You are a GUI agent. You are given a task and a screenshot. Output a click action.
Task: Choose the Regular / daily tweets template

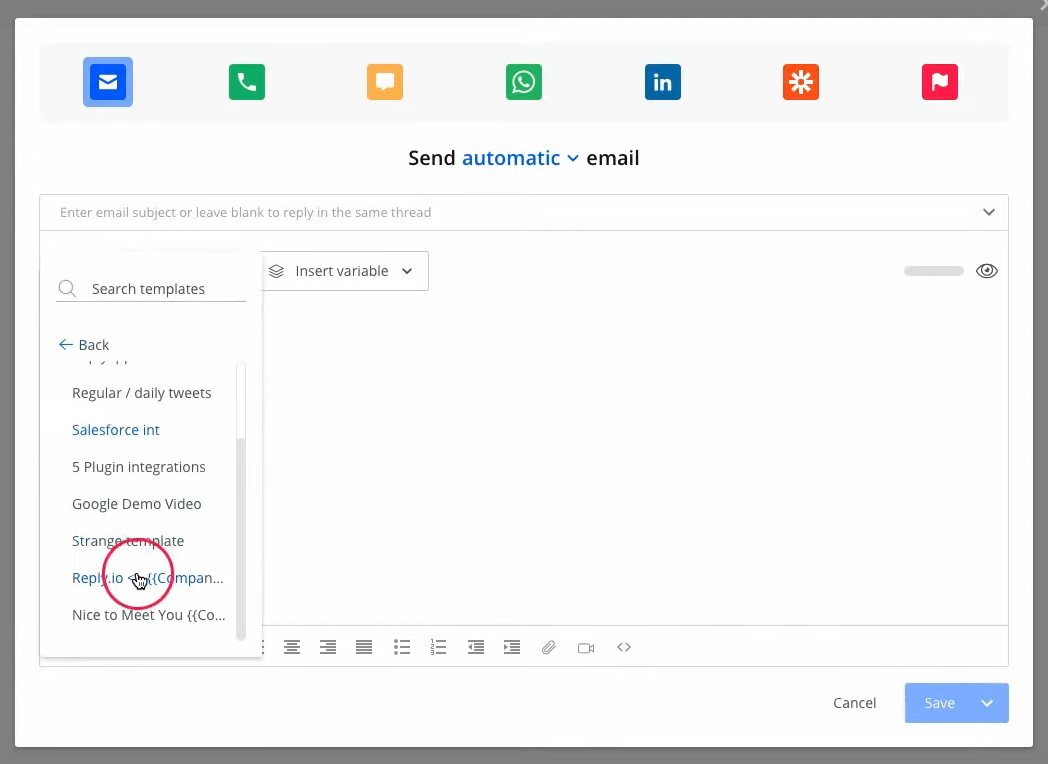click(x=142, y=393)
